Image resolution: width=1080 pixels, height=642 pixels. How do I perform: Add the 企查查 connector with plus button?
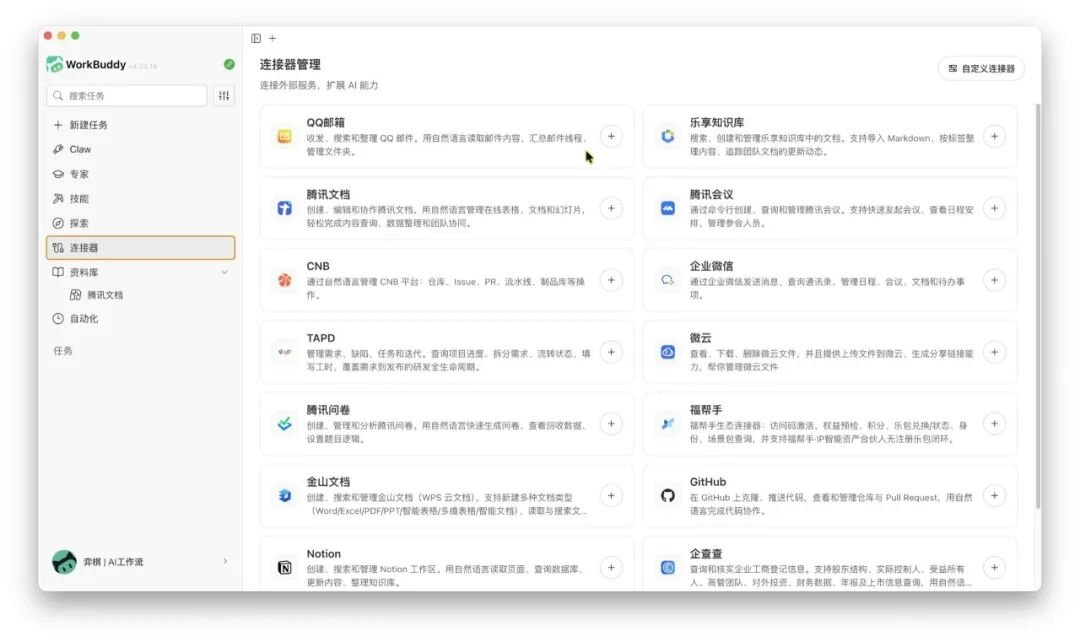point(994,568)
